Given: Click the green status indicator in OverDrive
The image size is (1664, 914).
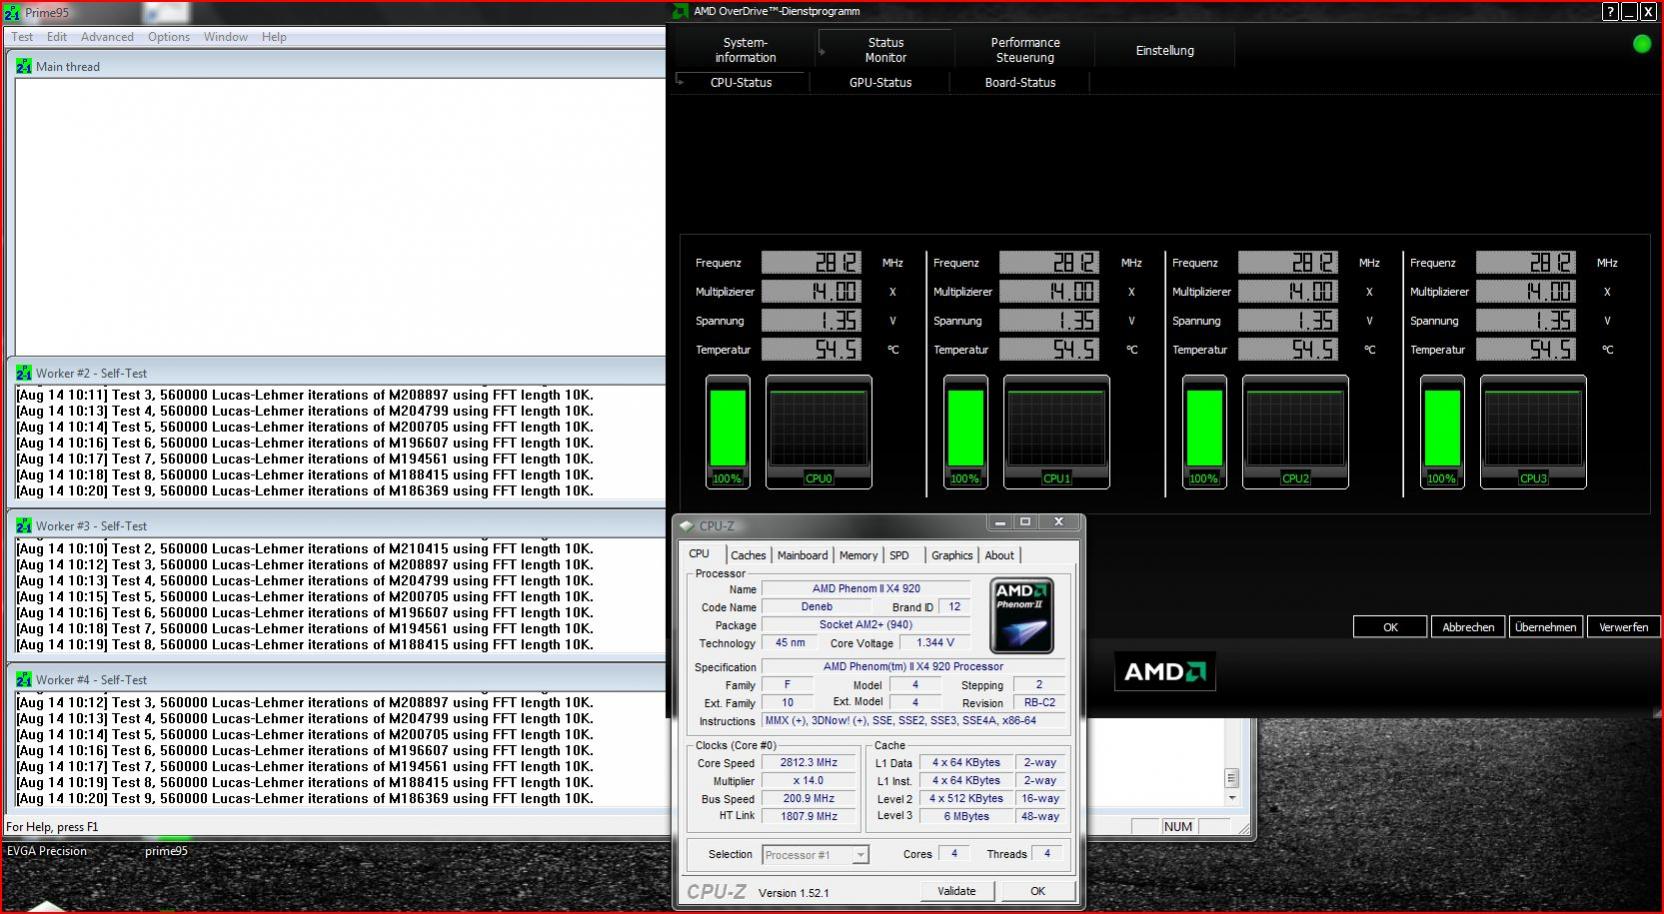Looking at the screenshot, I should 1642,44.
